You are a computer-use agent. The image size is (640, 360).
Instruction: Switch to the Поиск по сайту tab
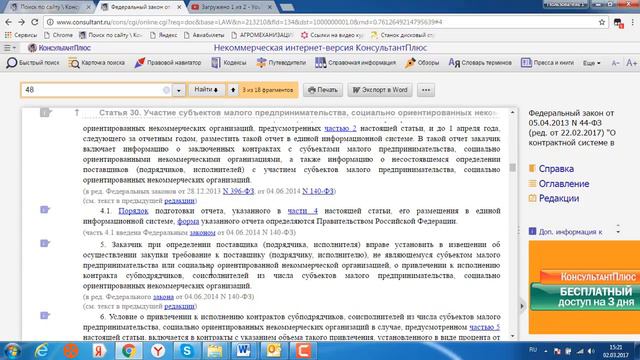click(x=49, y=7)
